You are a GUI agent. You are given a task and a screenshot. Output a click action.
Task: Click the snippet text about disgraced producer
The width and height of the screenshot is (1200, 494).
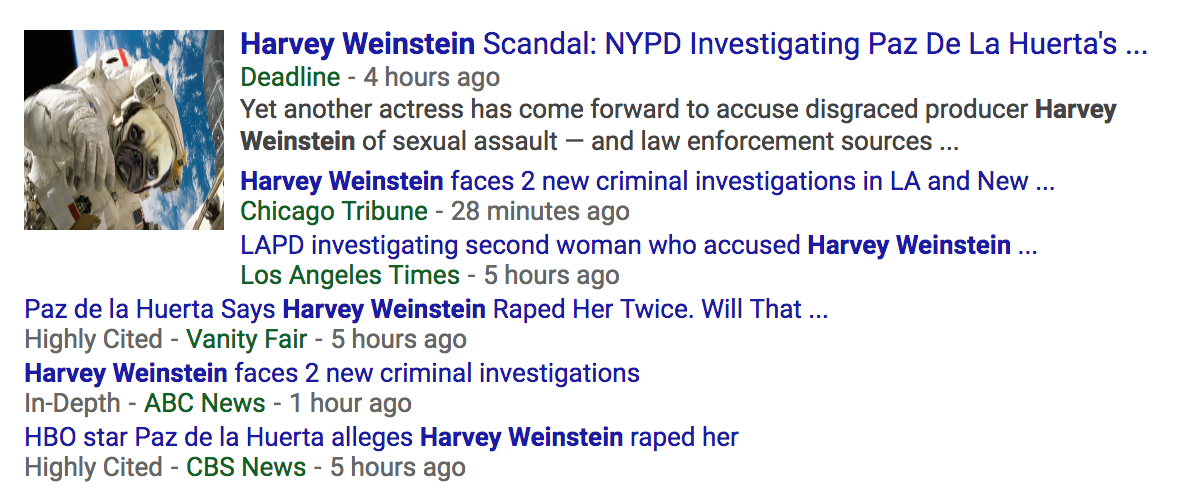(x=679, y=125)
